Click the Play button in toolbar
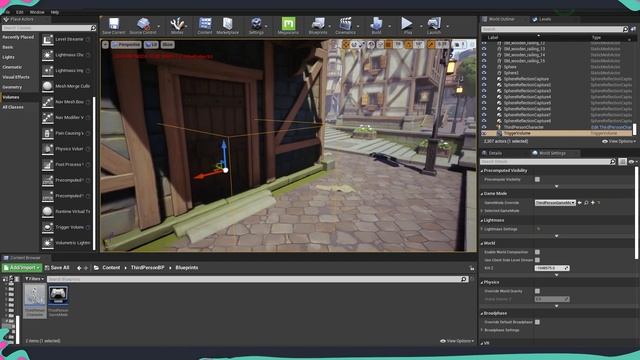The width and height of the screenshot is (640, 360). pos(407,24)
